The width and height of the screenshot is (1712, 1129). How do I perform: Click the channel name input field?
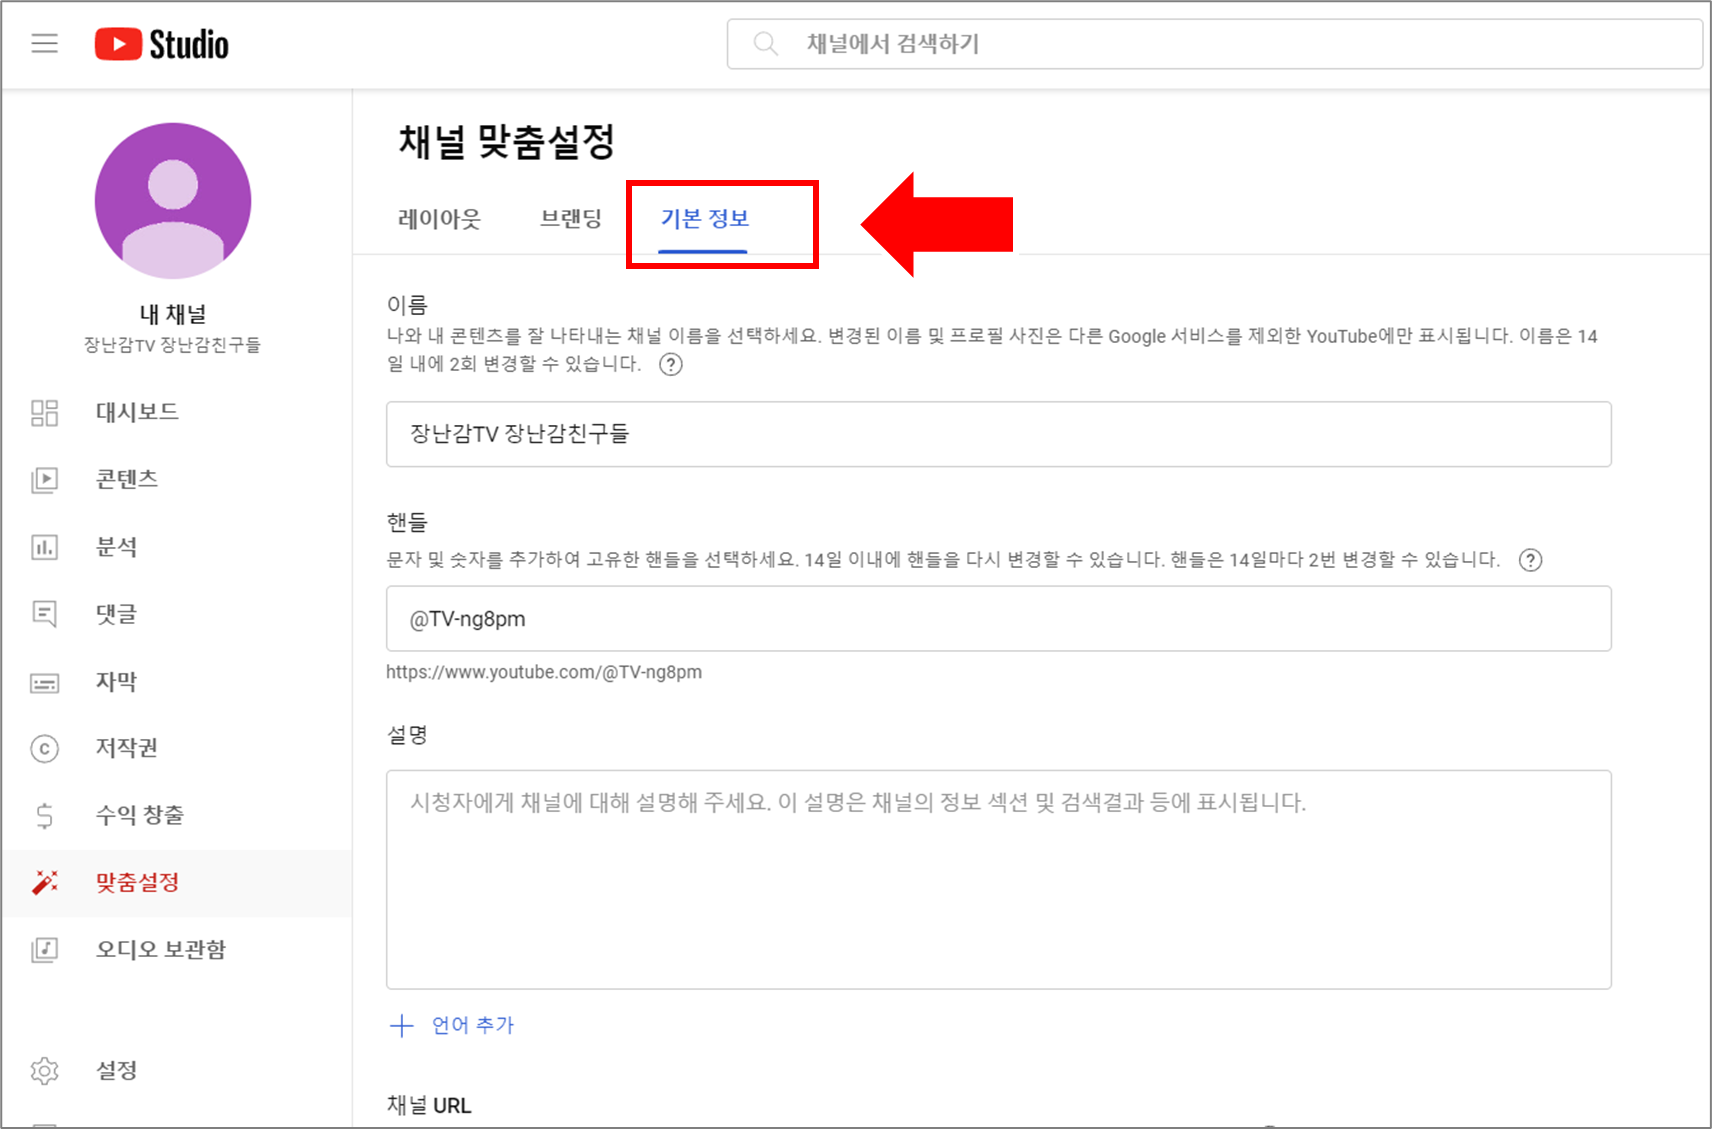[998, 434]
